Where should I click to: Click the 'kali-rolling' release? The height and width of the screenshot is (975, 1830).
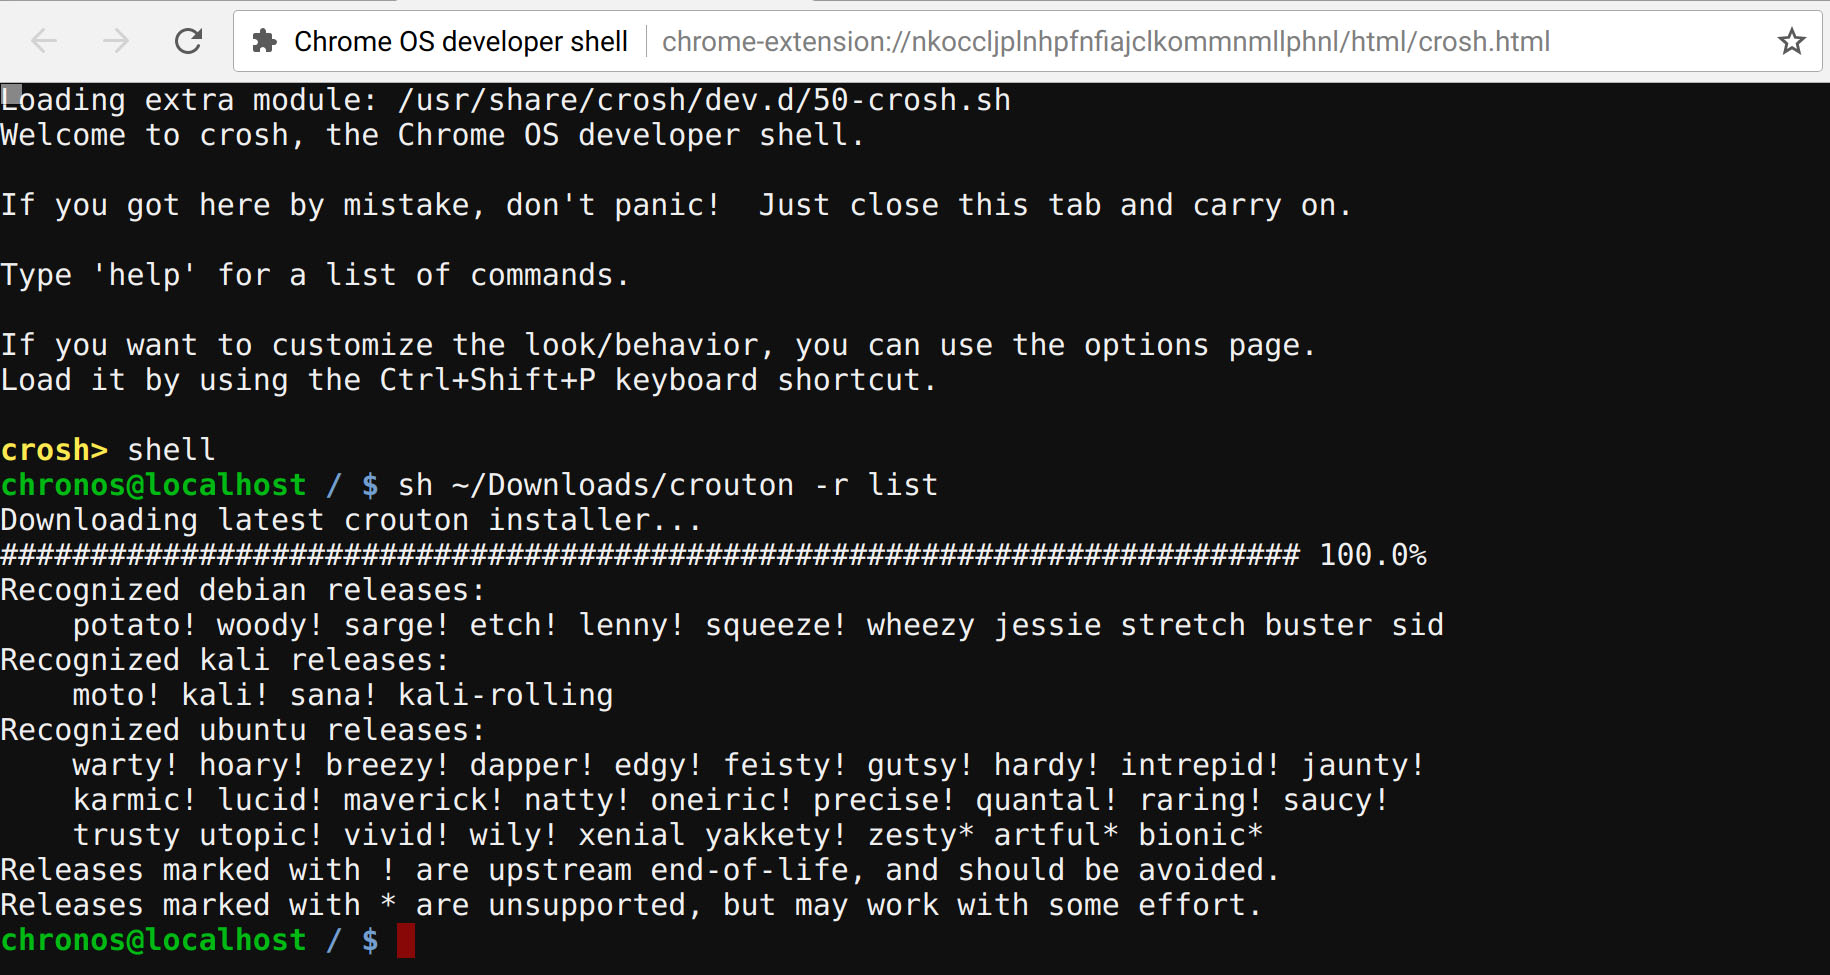tap(506, 695)
